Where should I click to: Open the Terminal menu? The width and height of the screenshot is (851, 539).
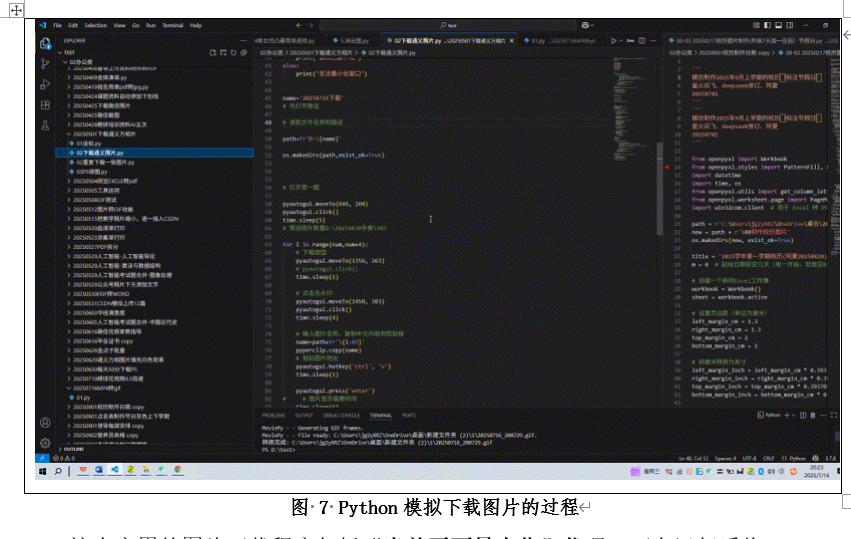tap(173, 25)
